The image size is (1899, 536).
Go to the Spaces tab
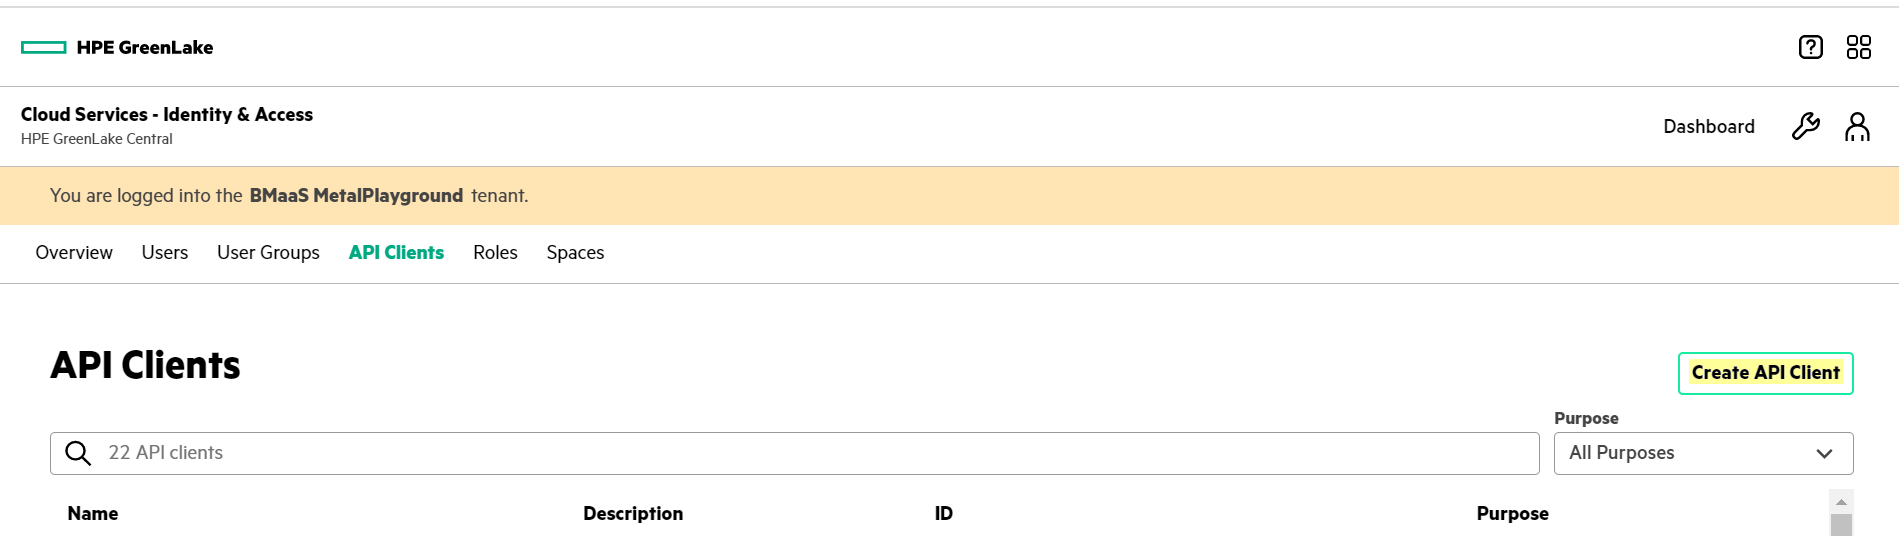[x=575, y=253]
